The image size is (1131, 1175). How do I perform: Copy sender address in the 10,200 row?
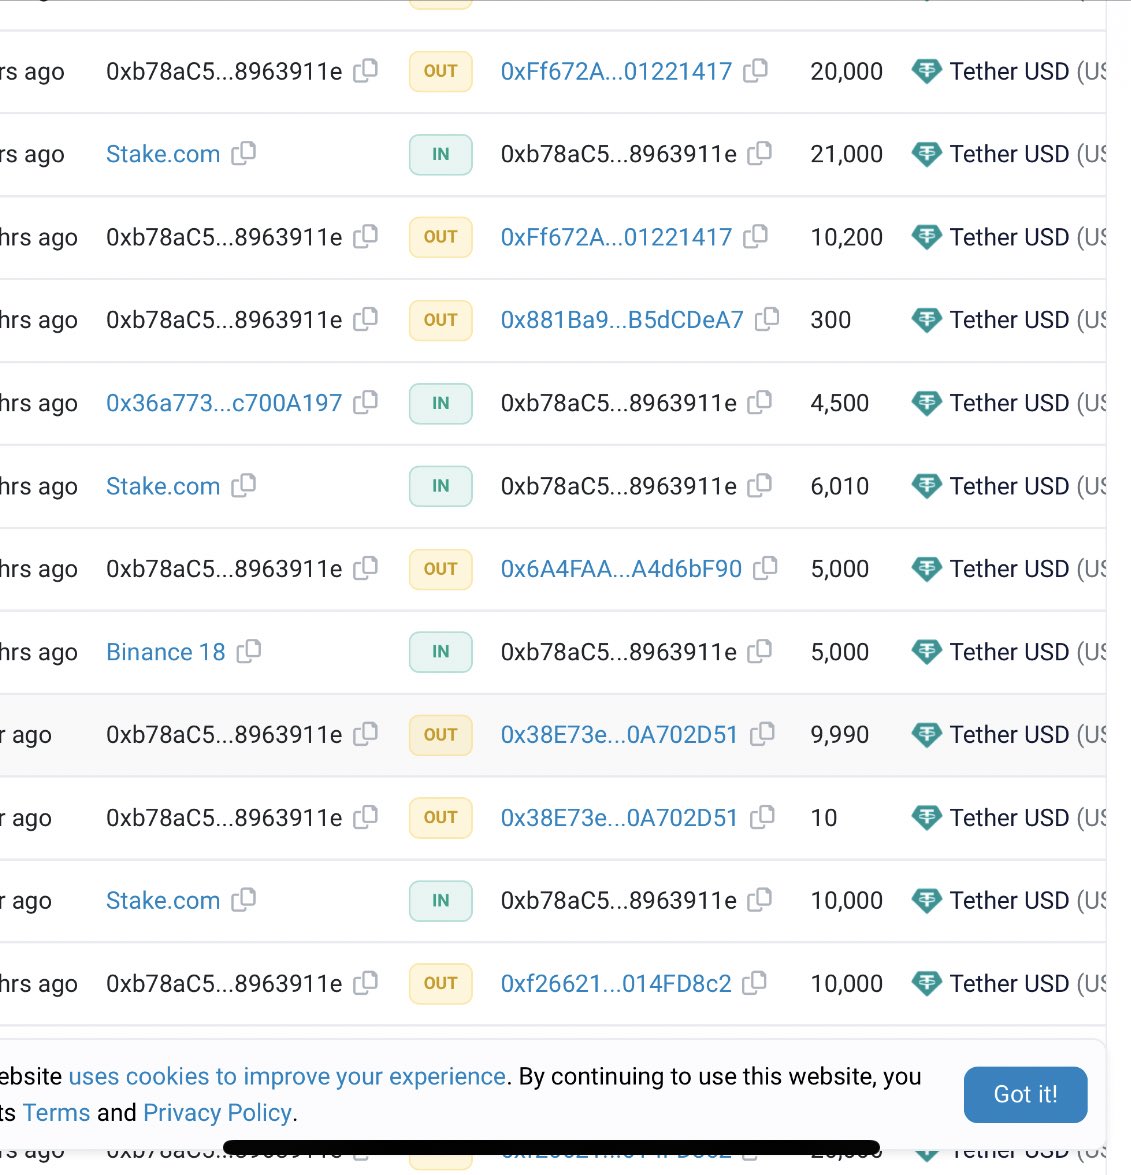365,237
